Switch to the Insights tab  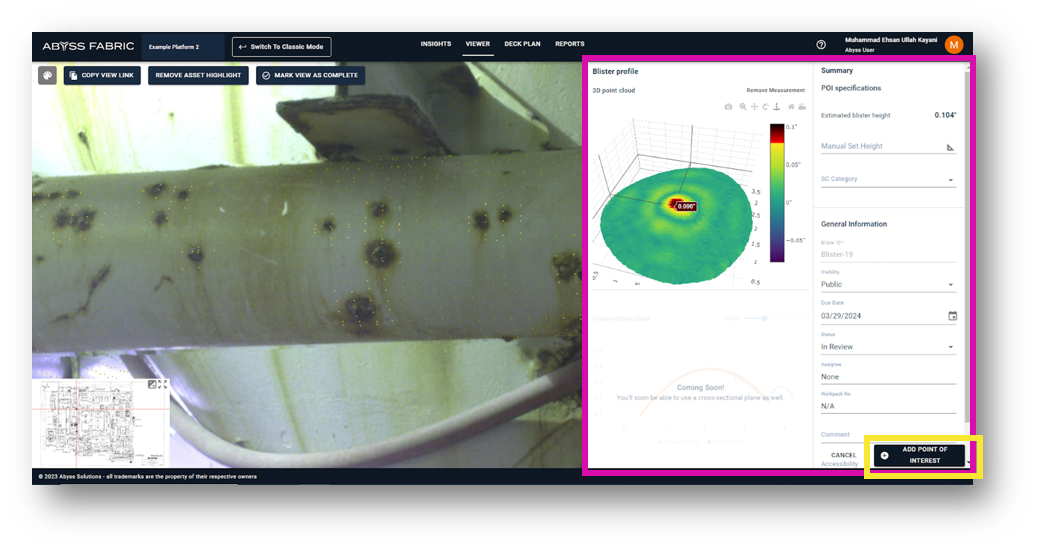[x=435, y=44]
